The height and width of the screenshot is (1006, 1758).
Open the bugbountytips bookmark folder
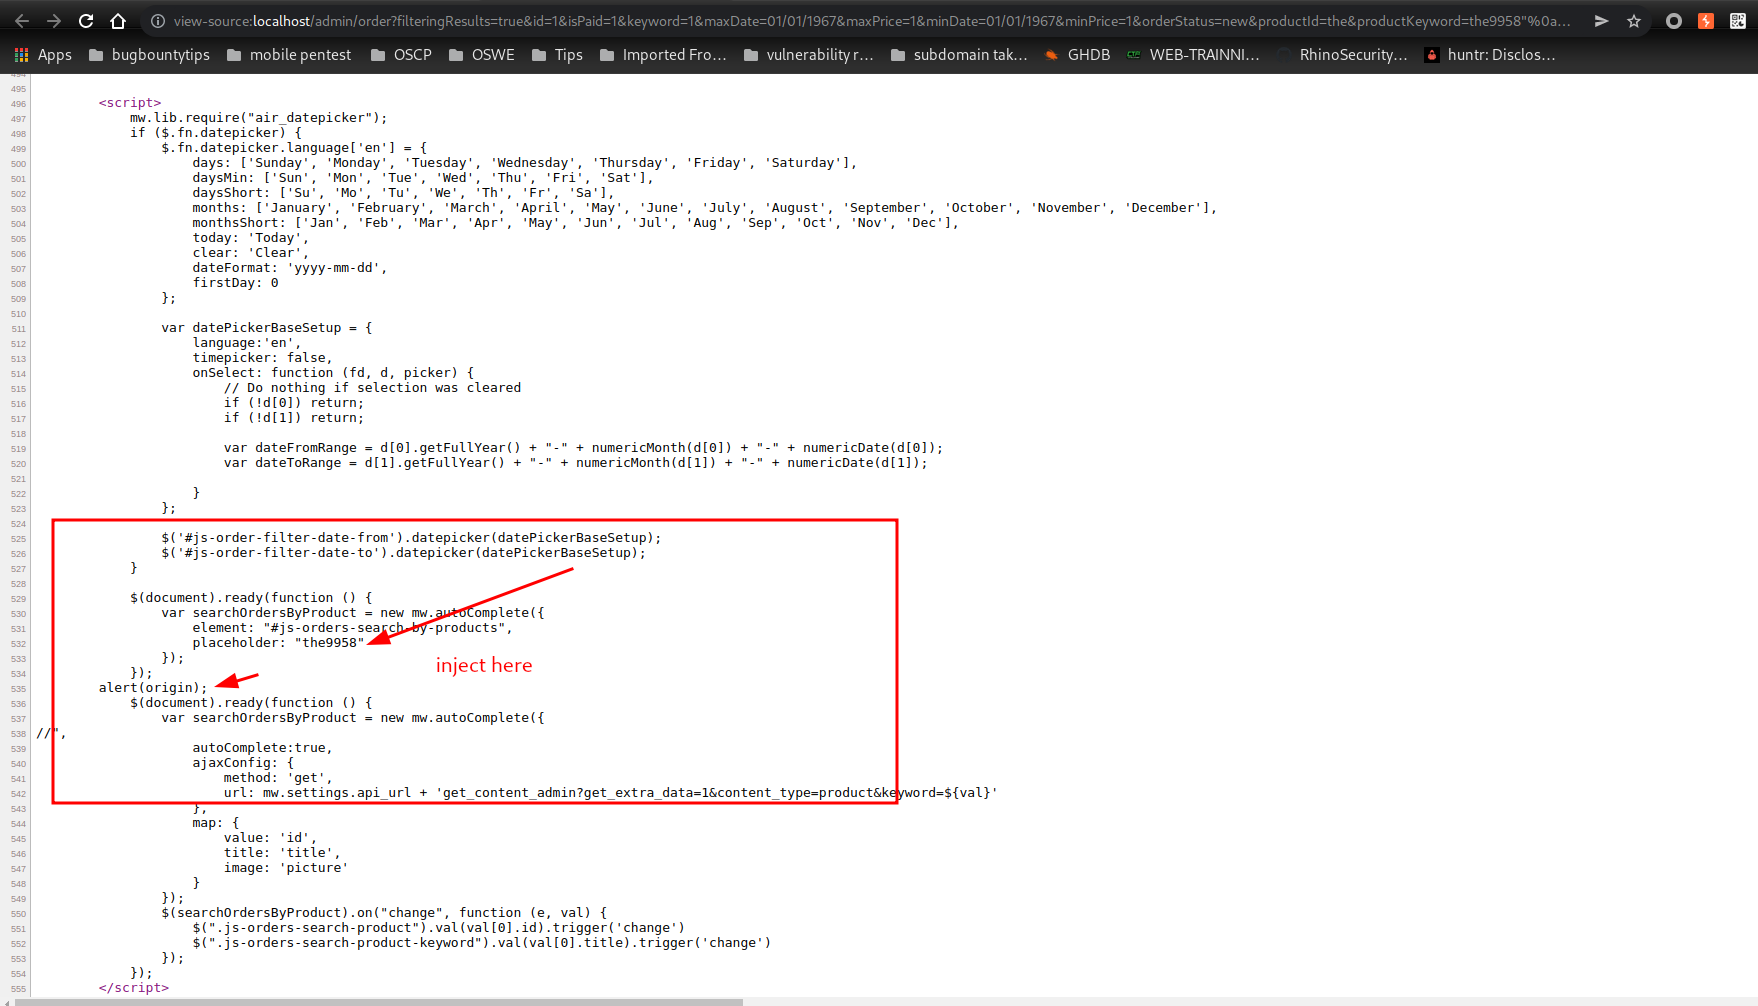149,55
